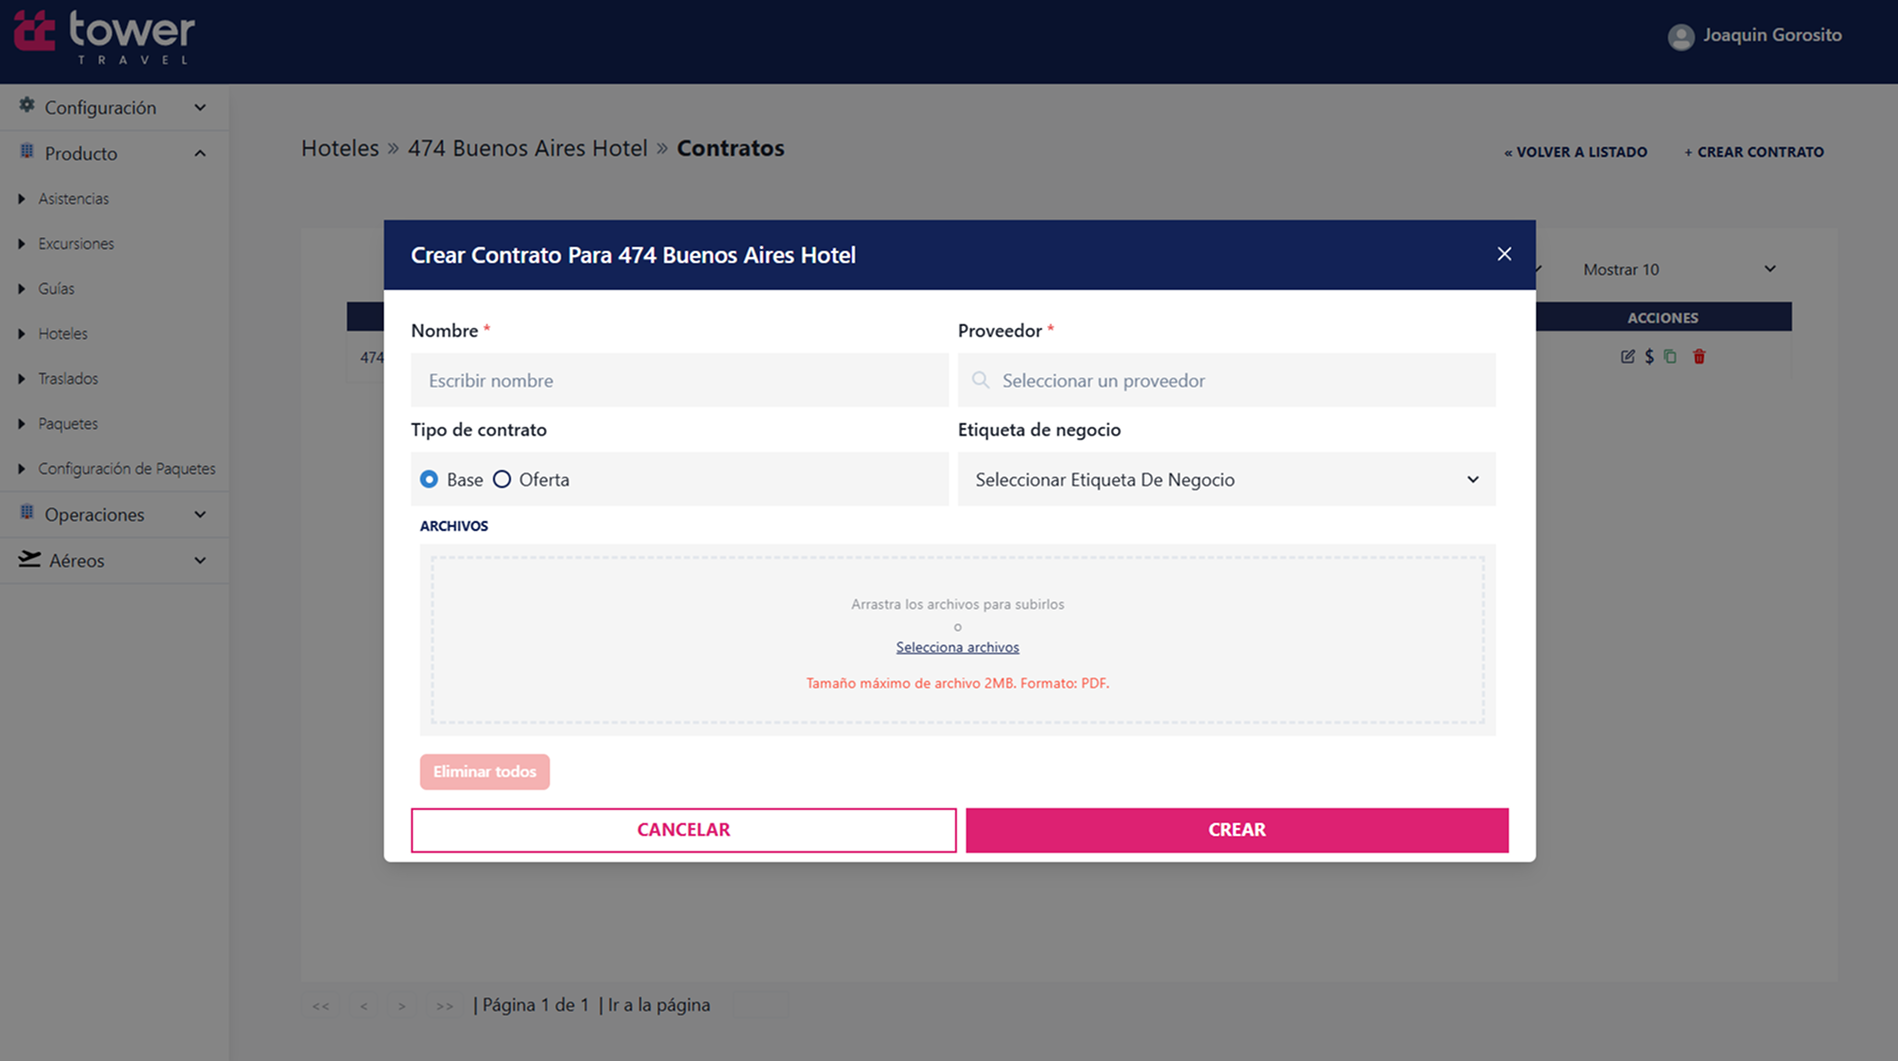The height and width of the screenshot is (1061, 1898).
Task: Select the Base contract type radio button
Action: point(429,479)
